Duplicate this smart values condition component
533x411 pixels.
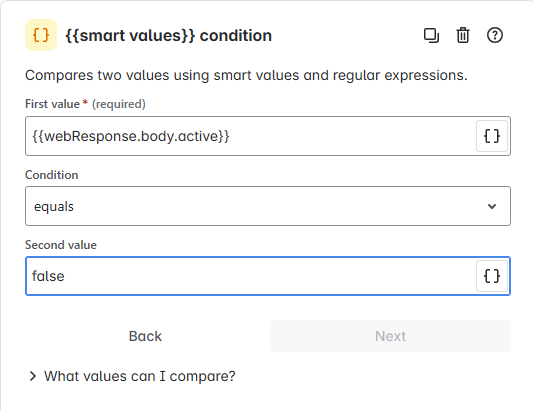(431, 35)
